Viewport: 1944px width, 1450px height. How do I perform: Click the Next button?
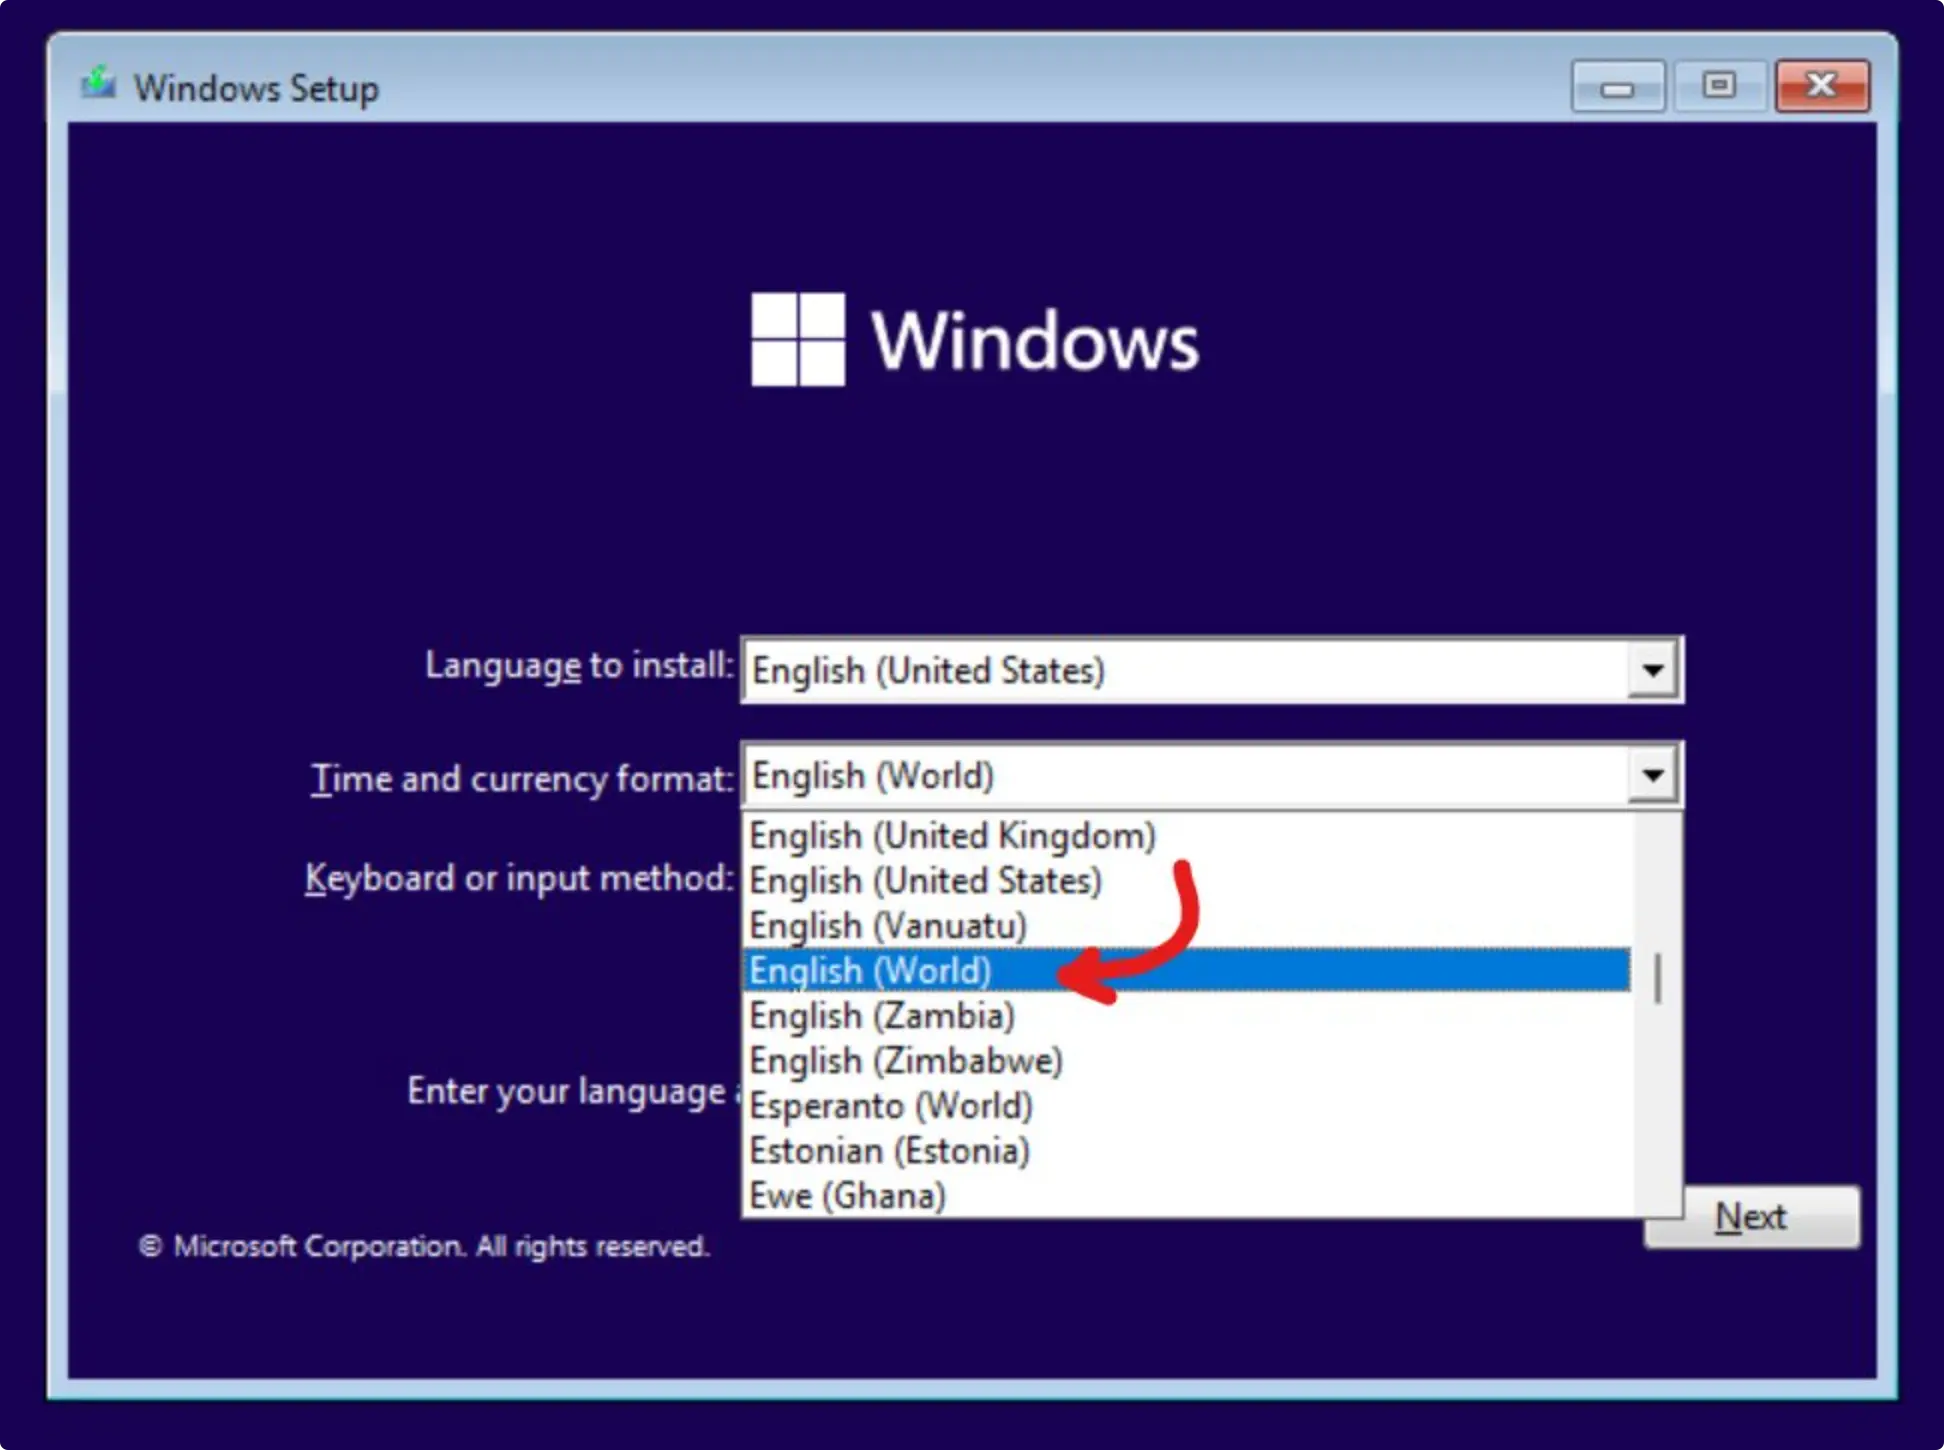(1752, 1217)
